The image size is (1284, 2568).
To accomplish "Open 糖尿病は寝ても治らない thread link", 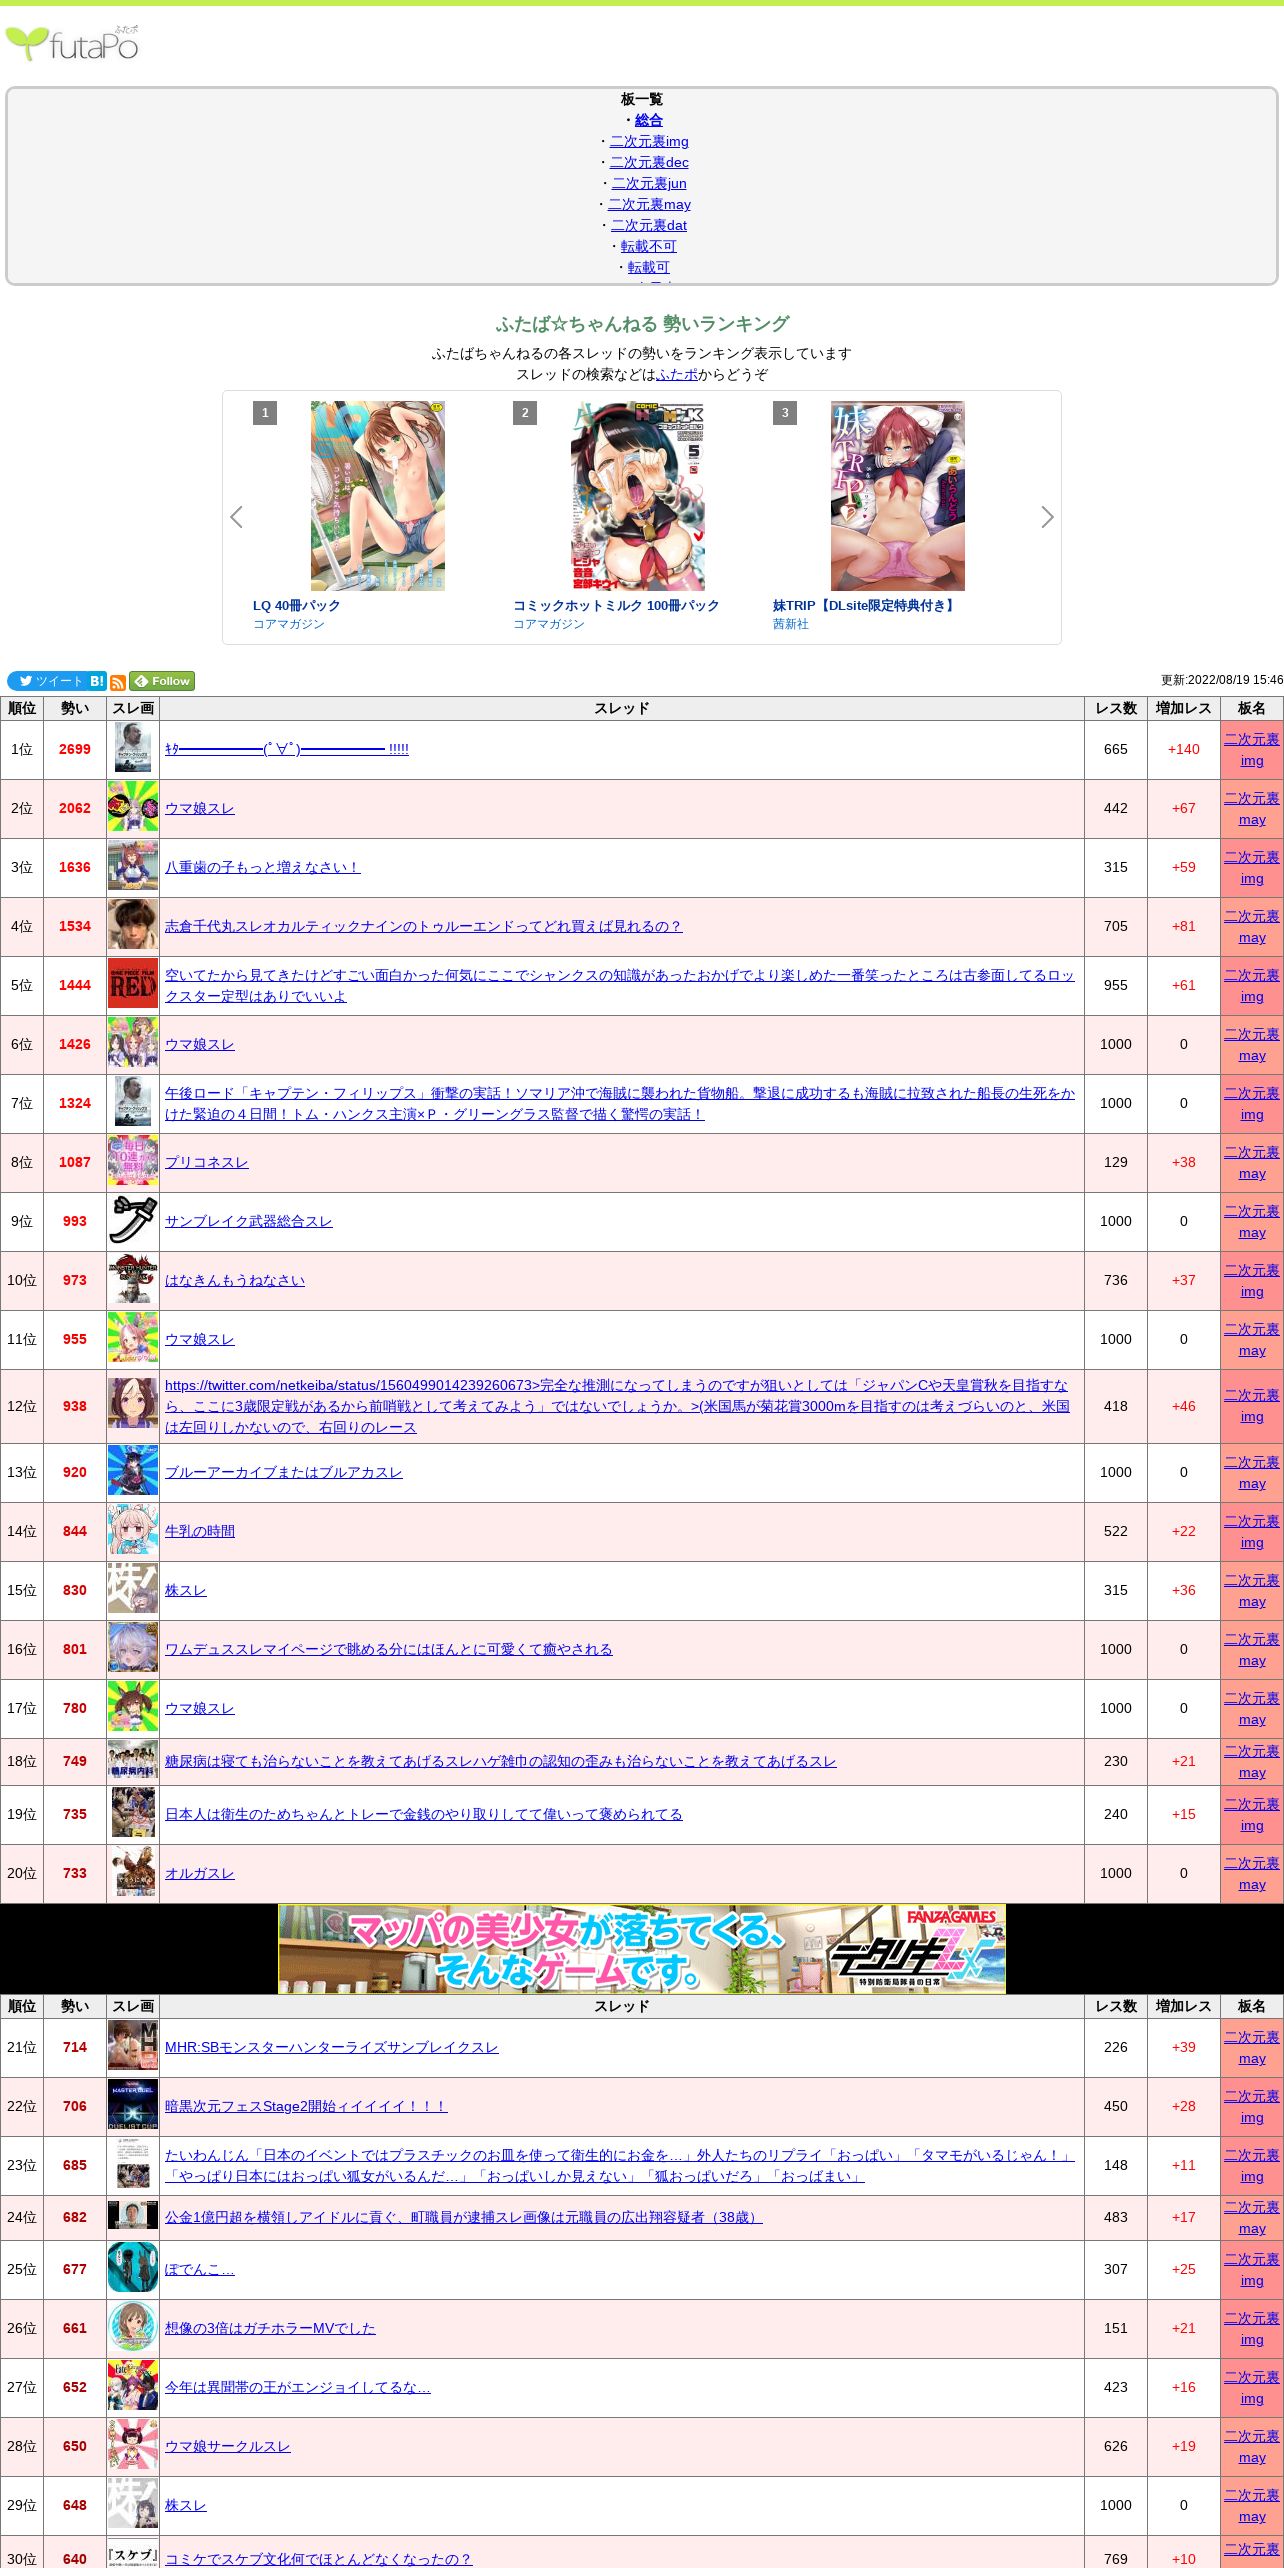I will click(x=501, y=1761).
